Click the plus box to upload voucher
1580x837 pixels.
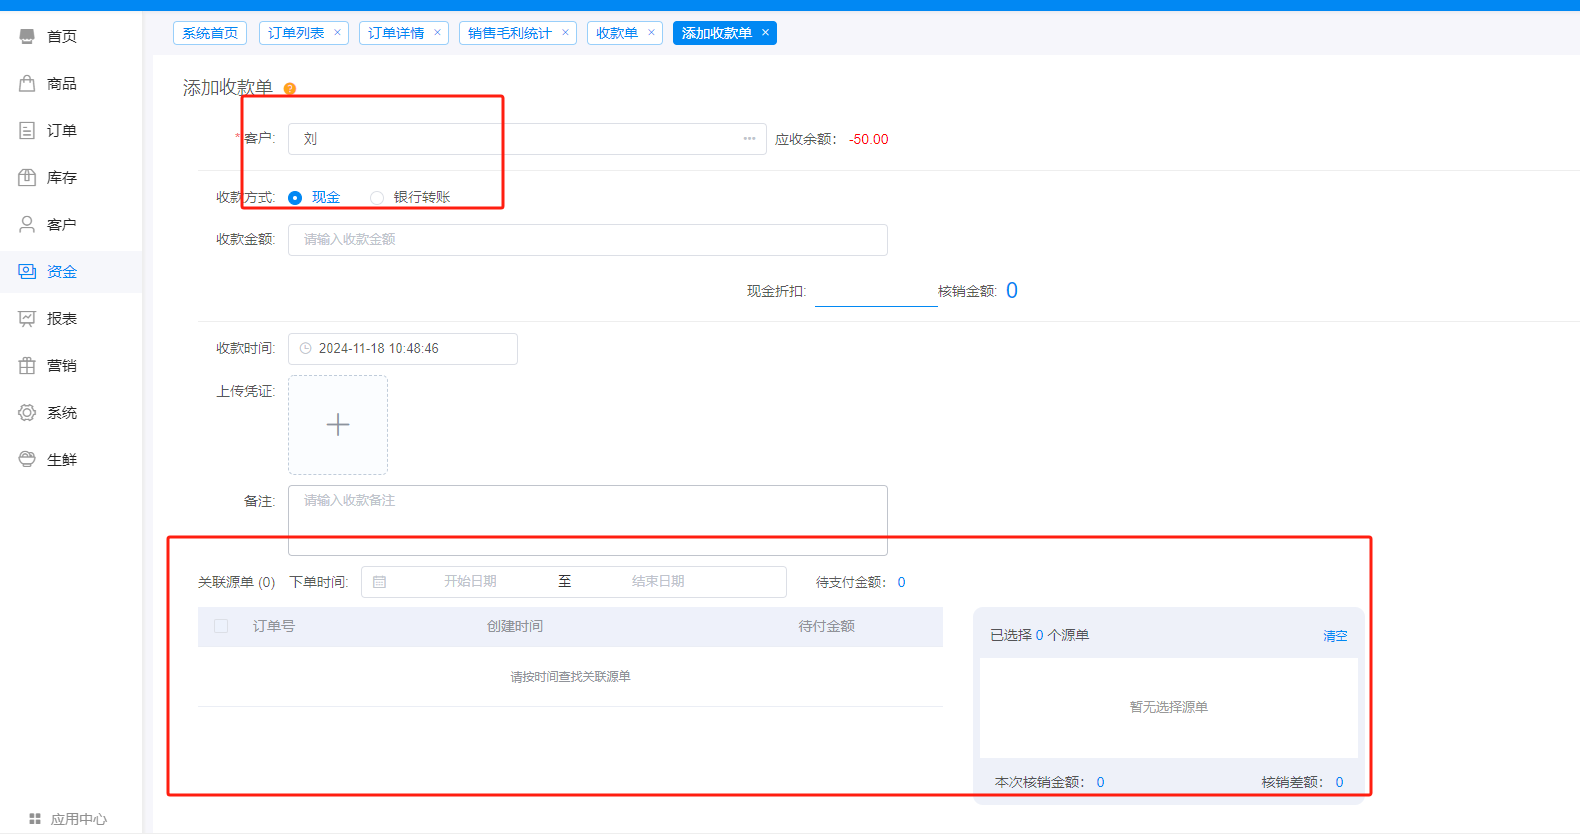pos(338,425)
